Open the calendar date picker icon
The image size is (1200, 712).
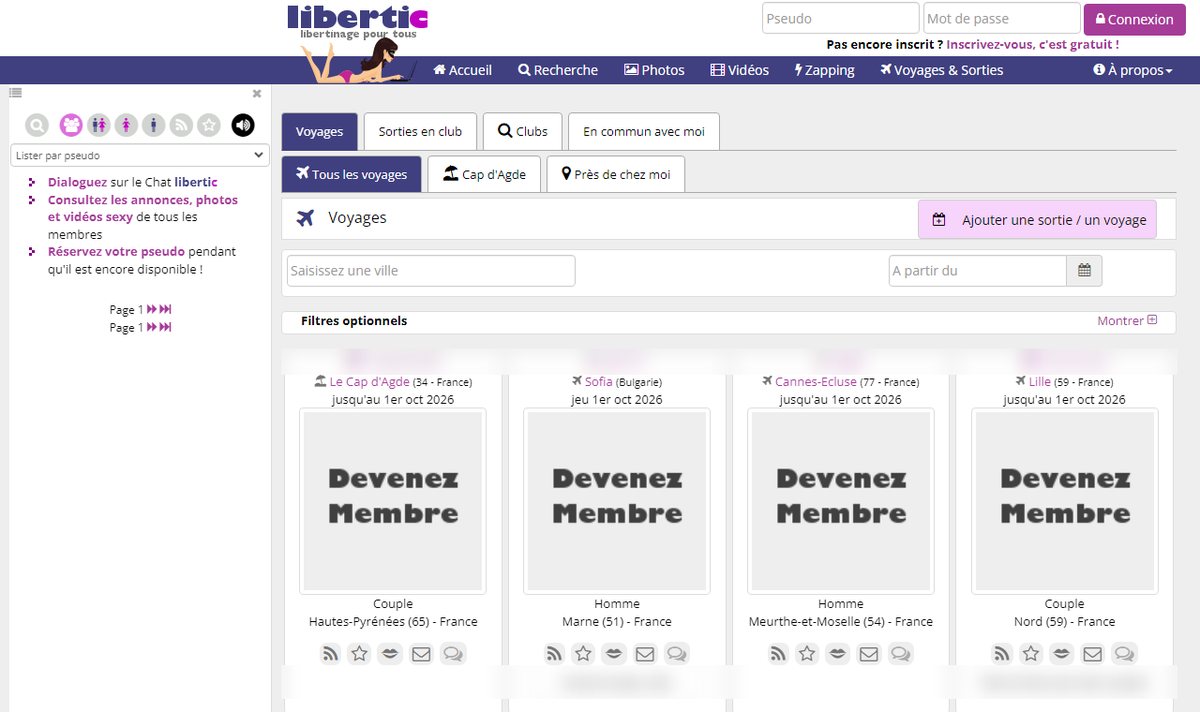point(1085,271)
